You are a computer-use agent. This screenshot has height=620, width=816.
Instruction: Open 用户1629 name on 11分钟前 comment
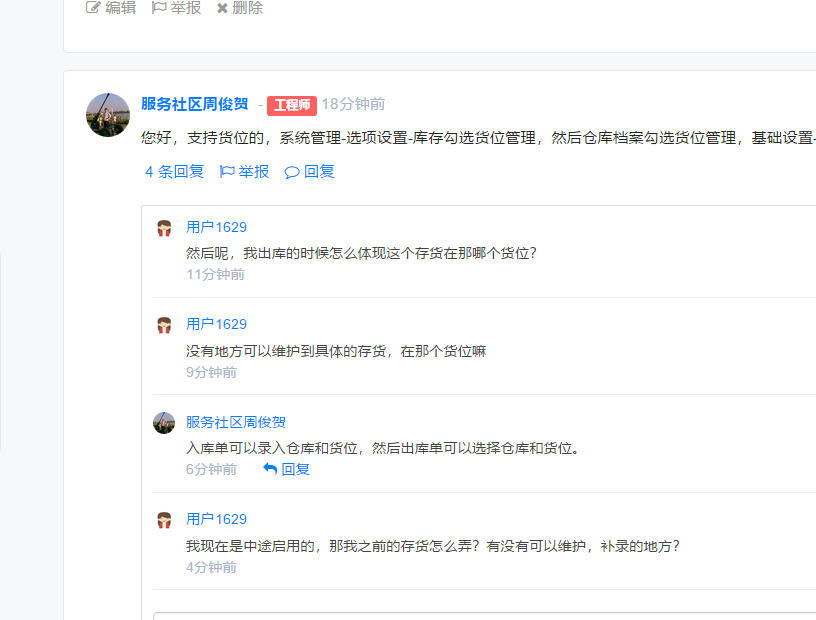tap(216, 227)
